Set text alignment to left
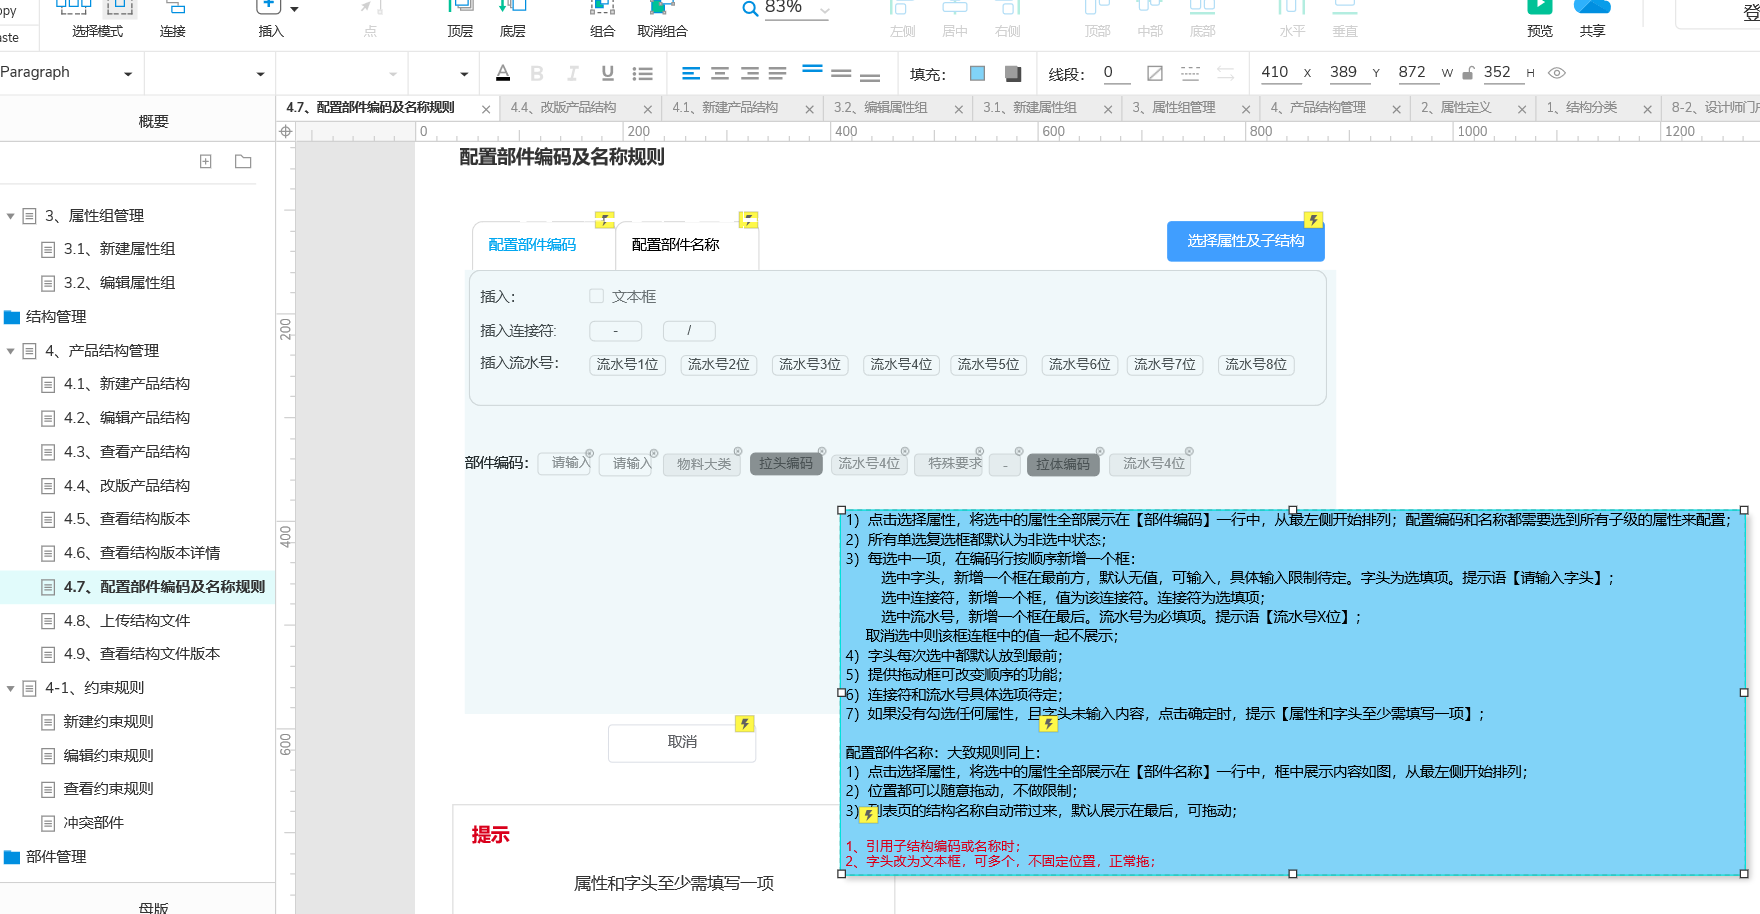 tap(691, 73)
